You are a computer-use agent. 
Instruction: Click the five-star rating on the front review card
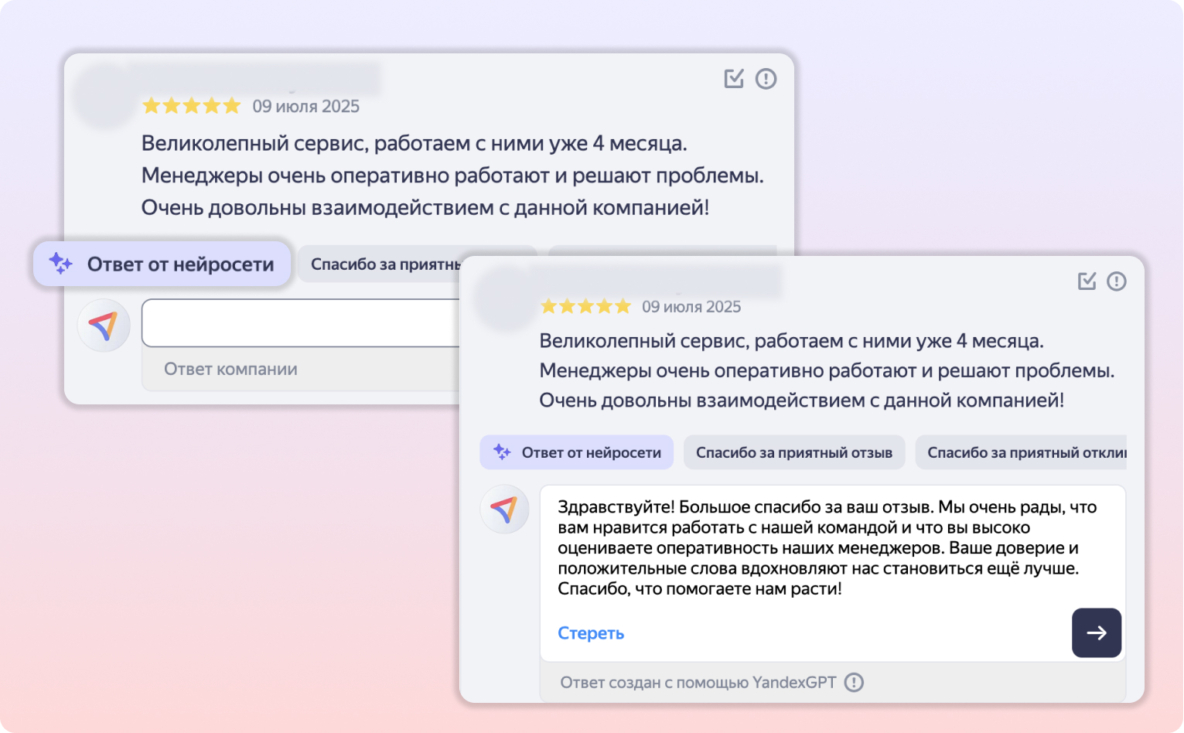tap(585, 306)
